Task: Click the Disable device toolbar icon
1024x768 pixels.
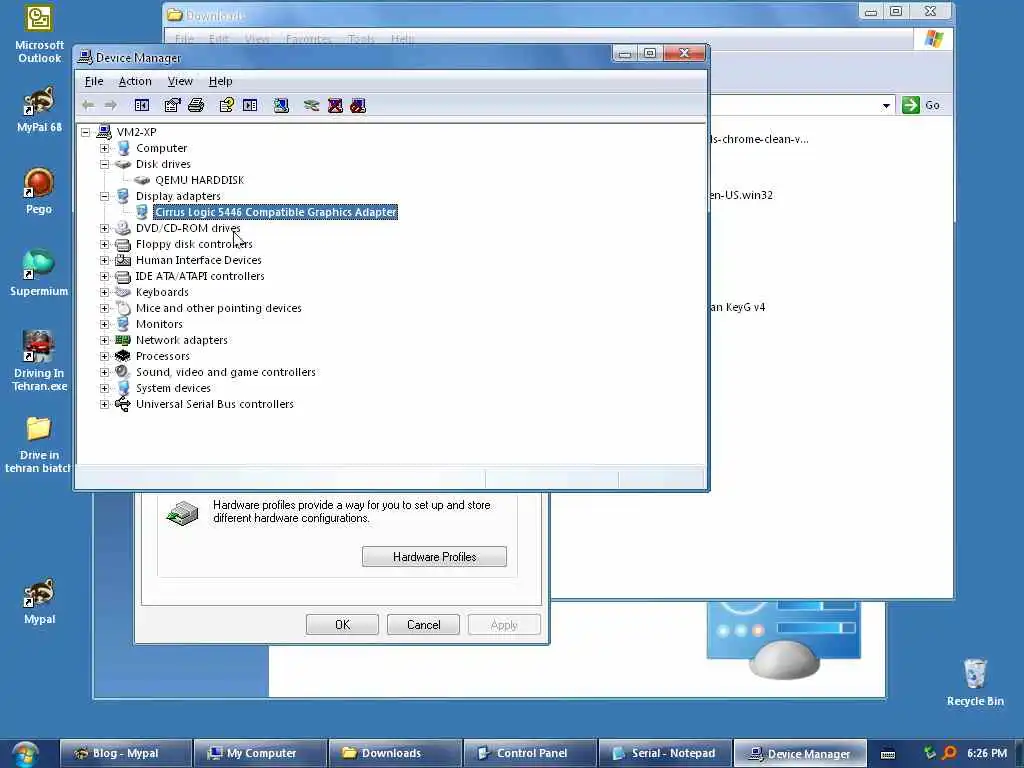Action: 358,105
